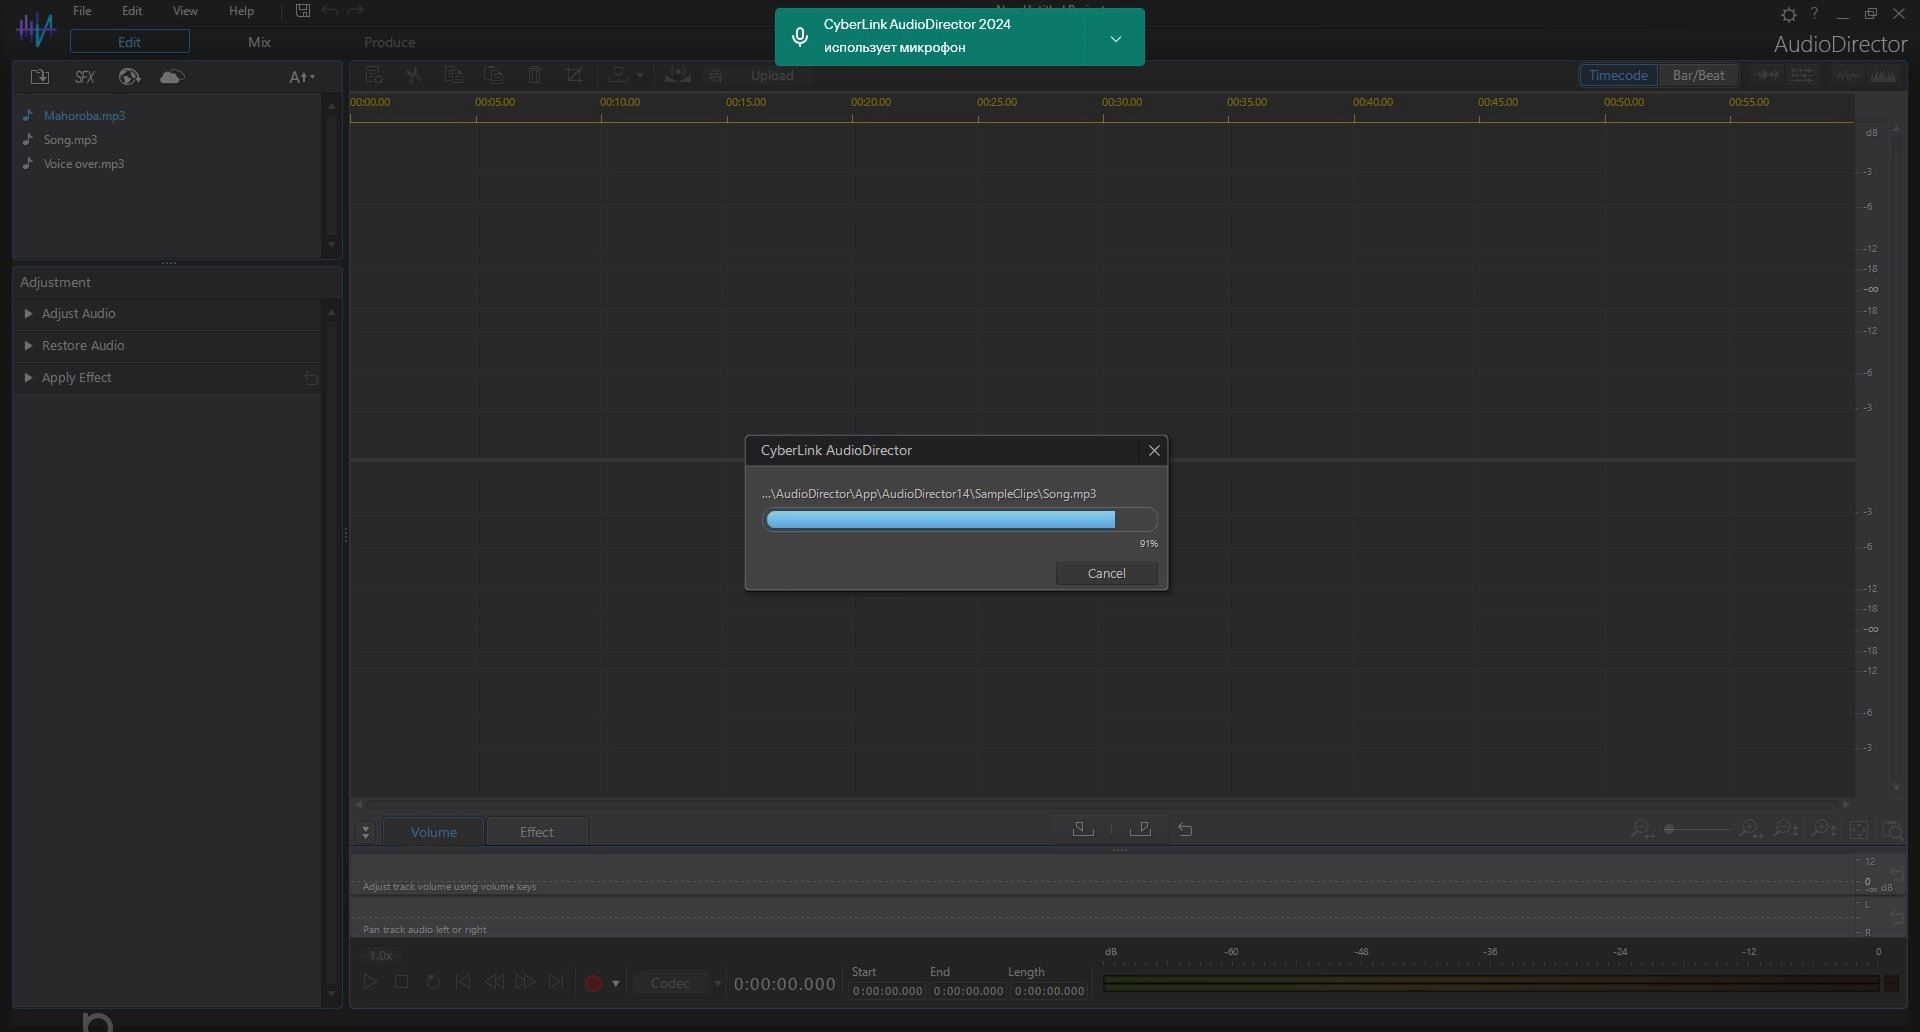Select the Edit room tab
The image size is (1920, 1032).
coord(129,42)
